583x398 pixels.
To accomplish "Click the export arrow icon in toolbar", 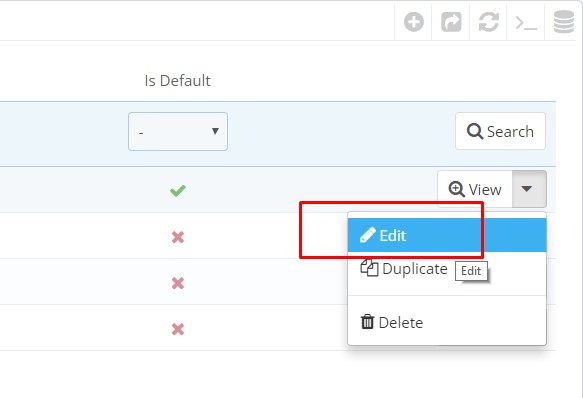I will pos(451,22).
